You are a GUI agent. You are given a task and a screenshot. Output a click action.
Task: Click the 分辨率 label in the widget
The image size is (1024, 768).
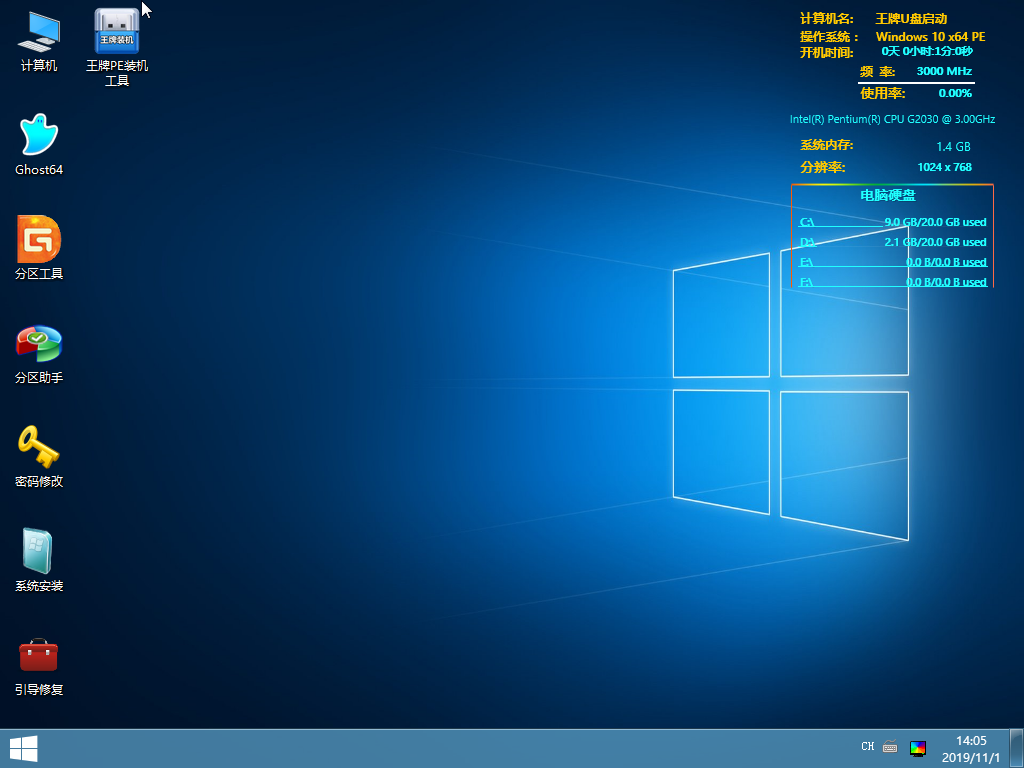tap(823, 167)
